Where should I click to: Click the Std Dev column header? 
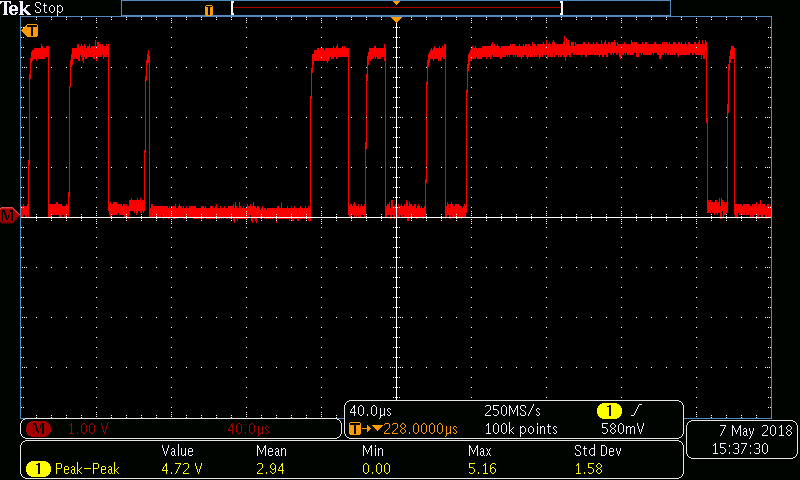[x=597, y=451]
